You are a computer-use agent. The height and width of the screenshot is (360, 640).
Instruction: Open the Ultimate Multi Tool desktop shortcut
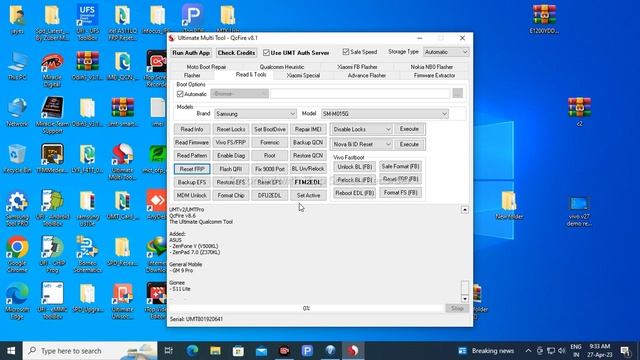point(122,162)
